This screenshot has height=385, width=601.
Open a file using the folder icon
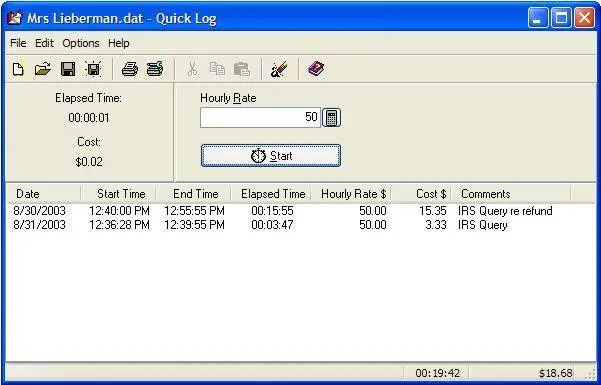pyautogui.click(x=43, y=69)
